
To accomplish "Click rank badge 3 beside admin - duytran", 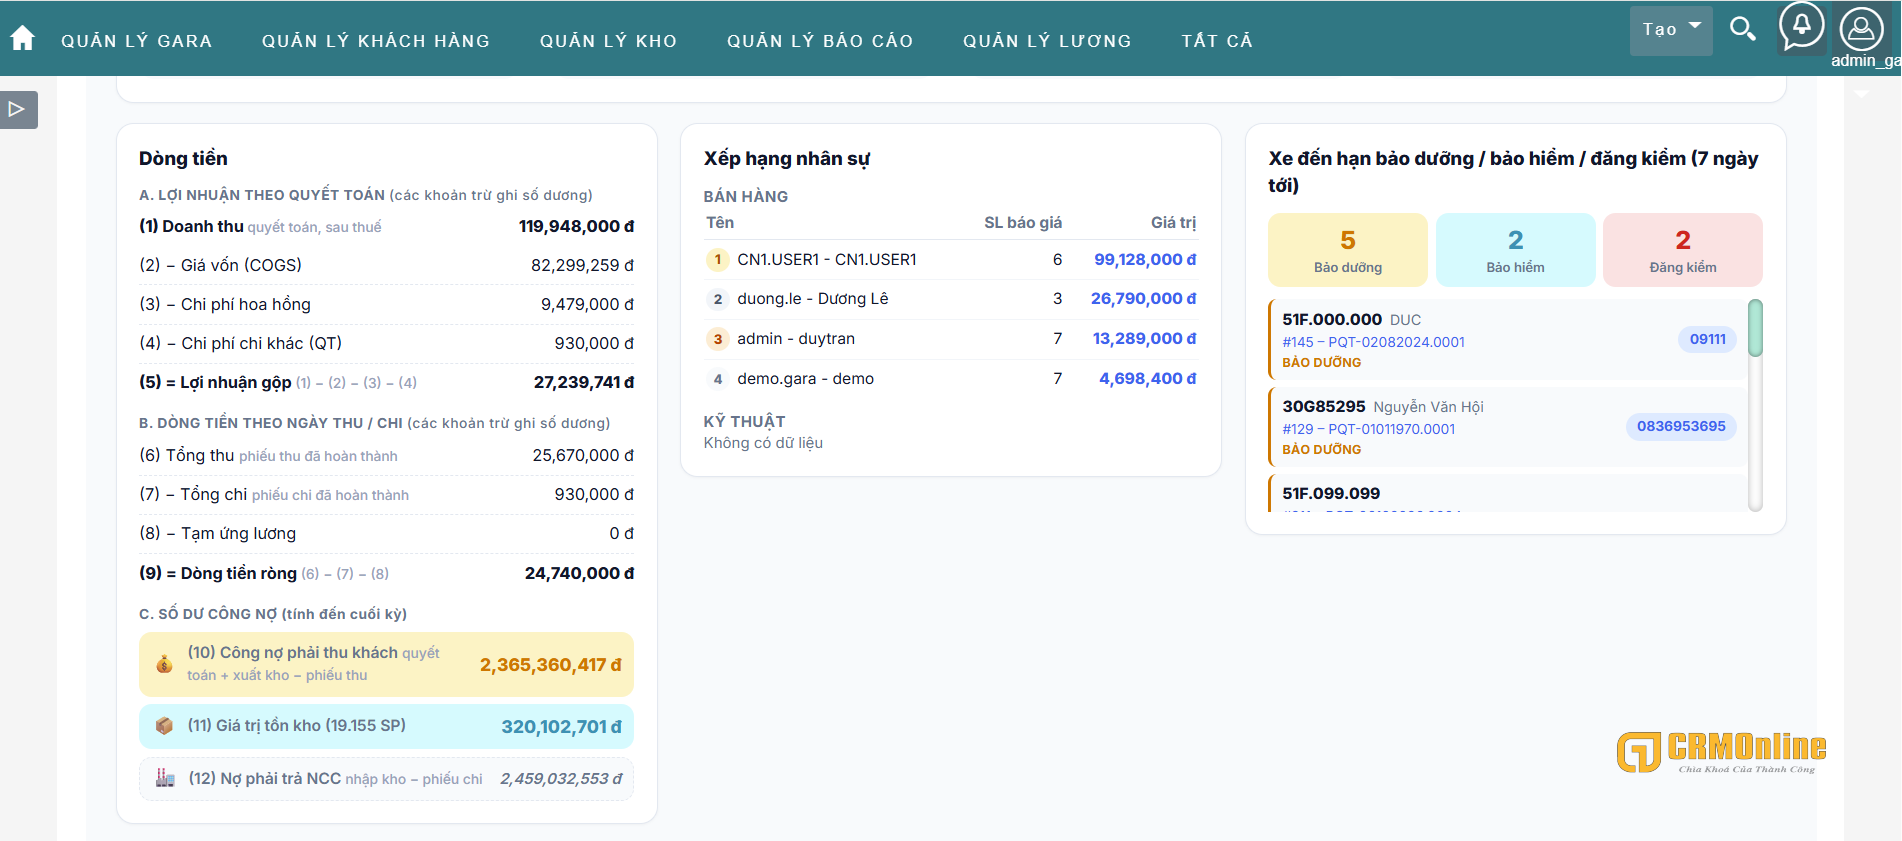I will pos(718,339).
